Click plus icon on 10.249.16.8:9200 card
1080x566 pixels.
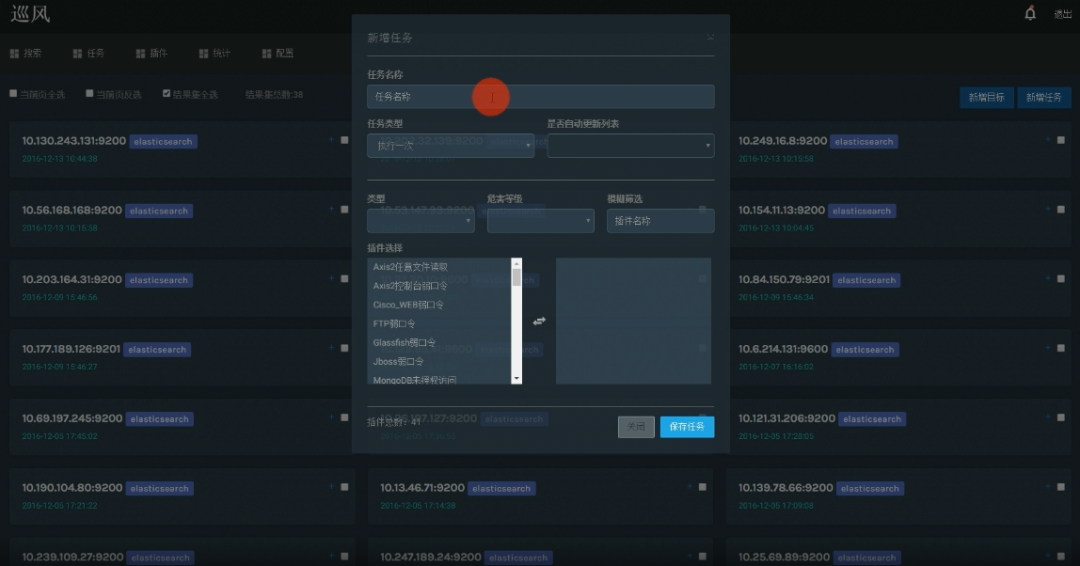point(1048,140)
